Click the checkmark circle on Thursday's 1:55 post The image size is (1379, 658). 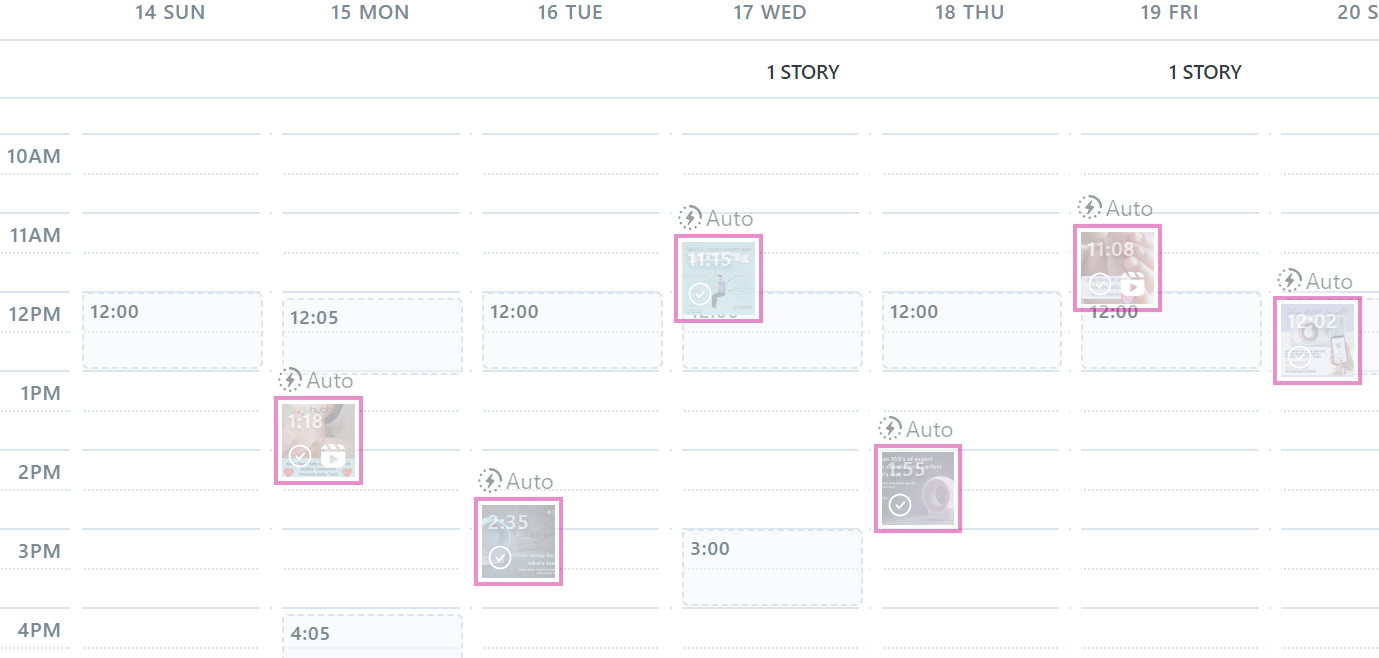[900, 504]
